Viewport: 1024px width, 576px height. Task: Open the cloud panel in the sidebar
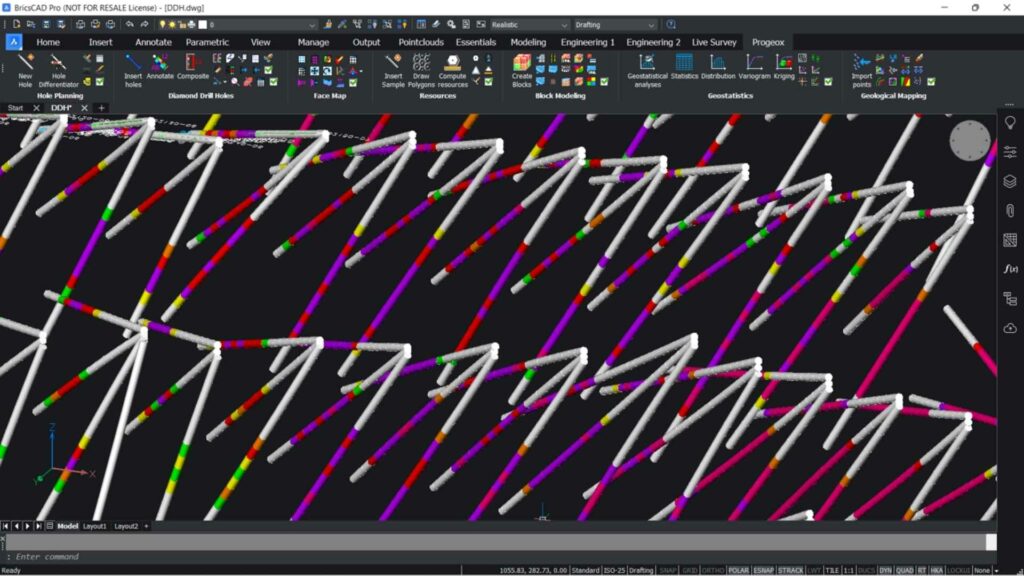1010,328
